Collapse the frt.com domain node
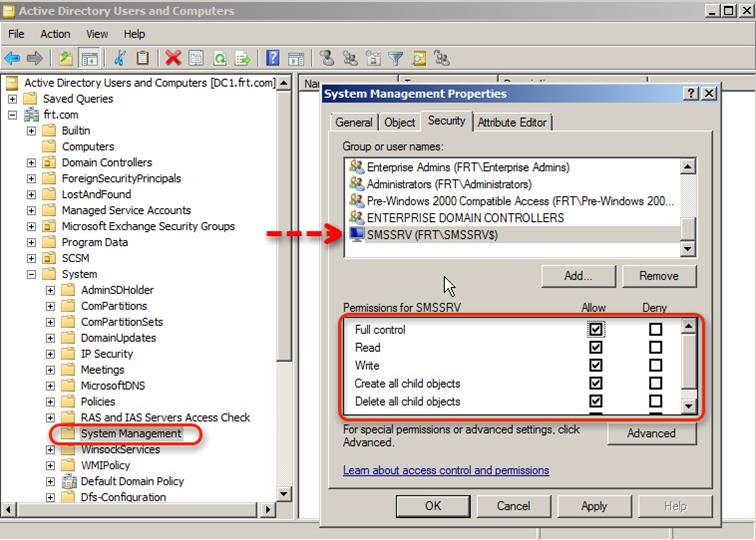The width and height of the screenshot is (756, 540). pyautogui.click(x=13, y=115)
